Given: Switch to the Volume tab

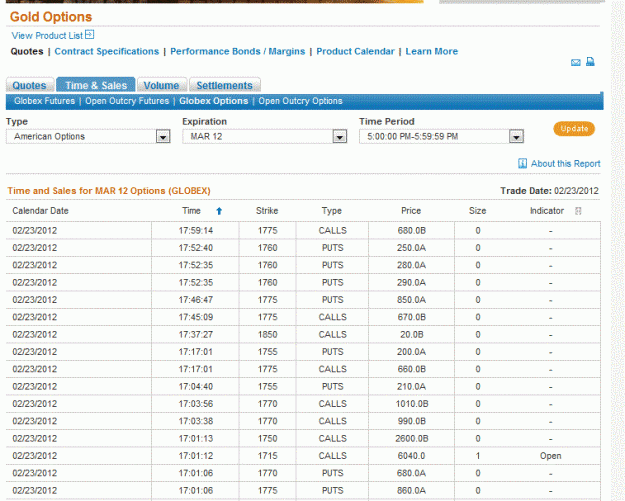Looking at the screenshot, I should coord(161,85).
